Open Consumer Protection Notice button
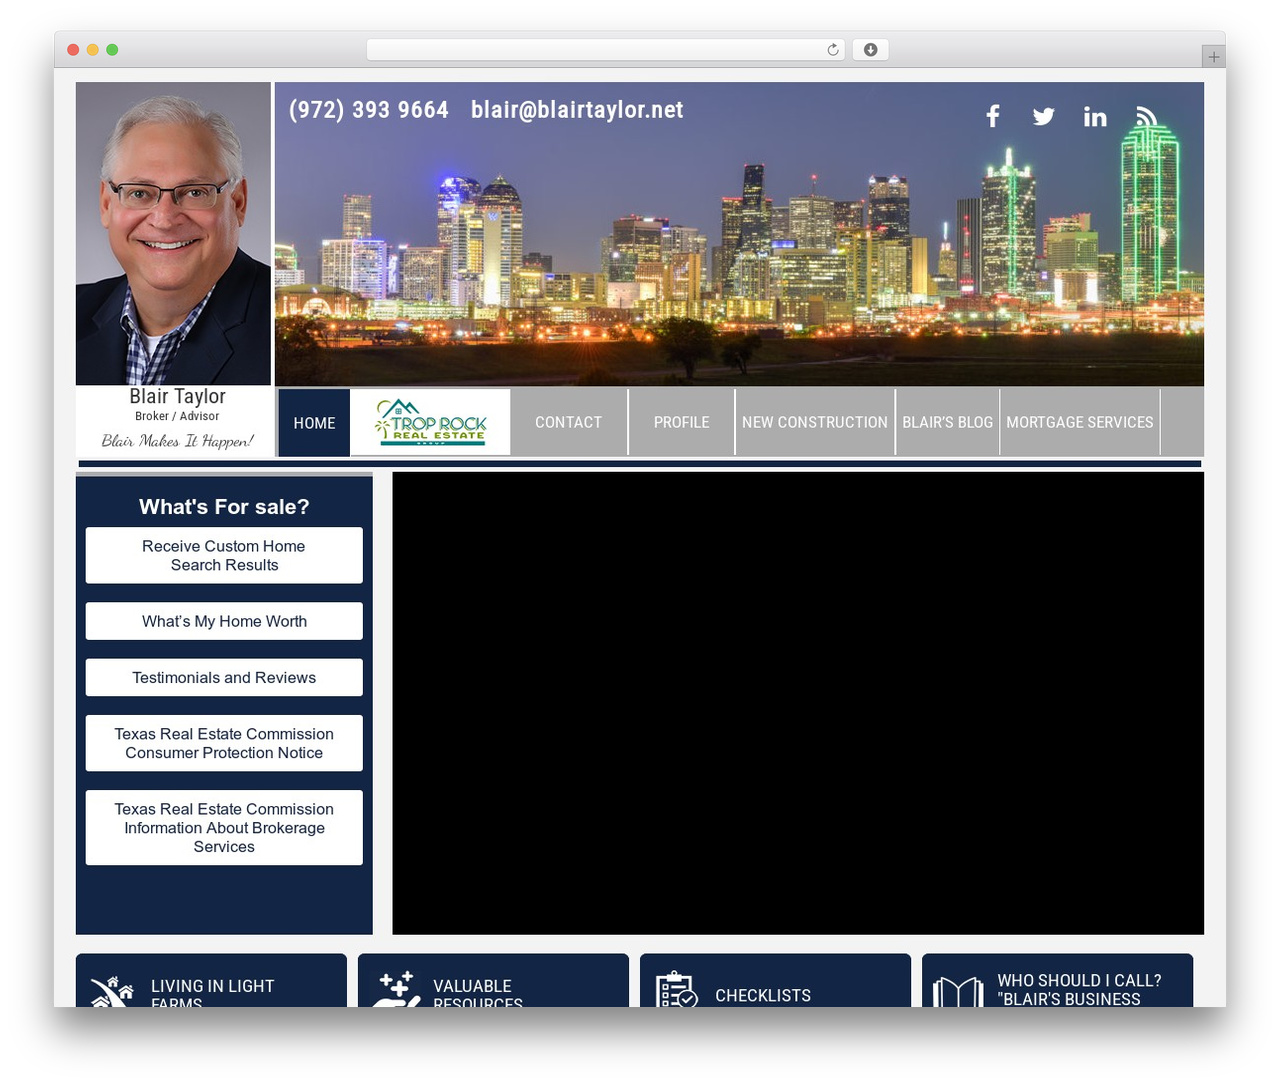Screen dimensions: 1280x1084 (224, 743)
